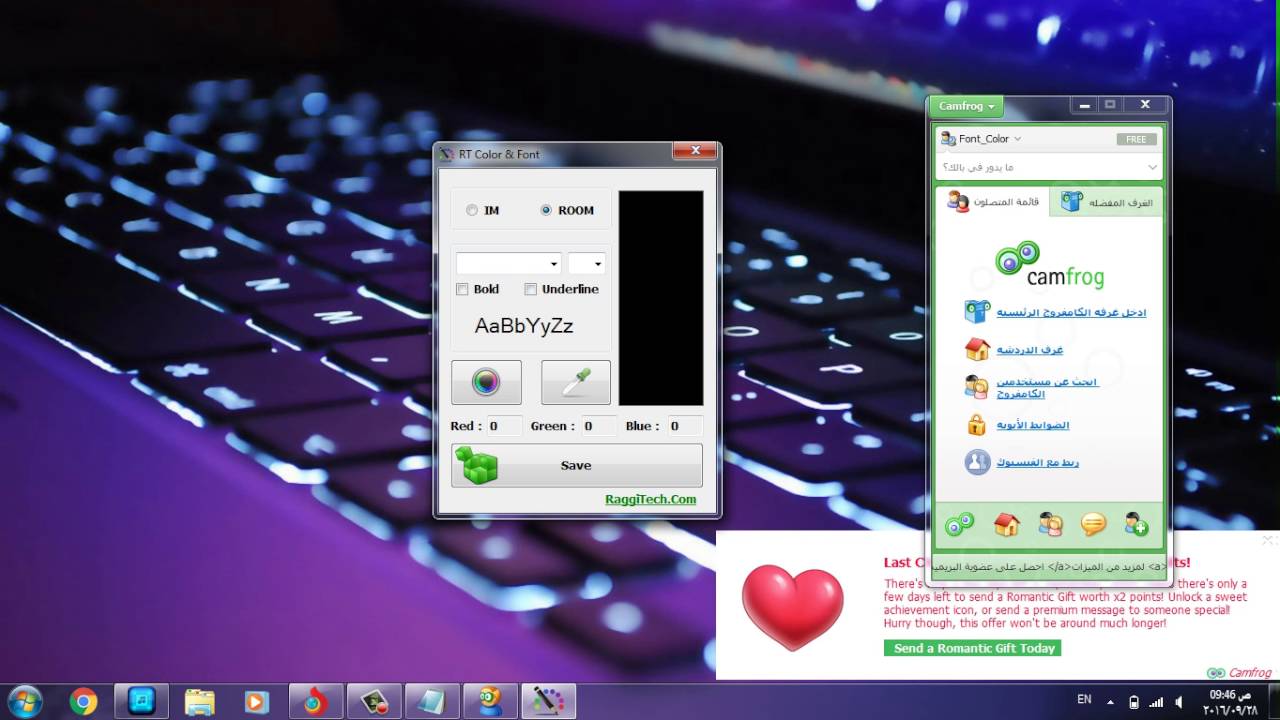This screenshot has width=1280, height=720.
Task: Open the search Camfrog users link
Action: point(1047,388)
